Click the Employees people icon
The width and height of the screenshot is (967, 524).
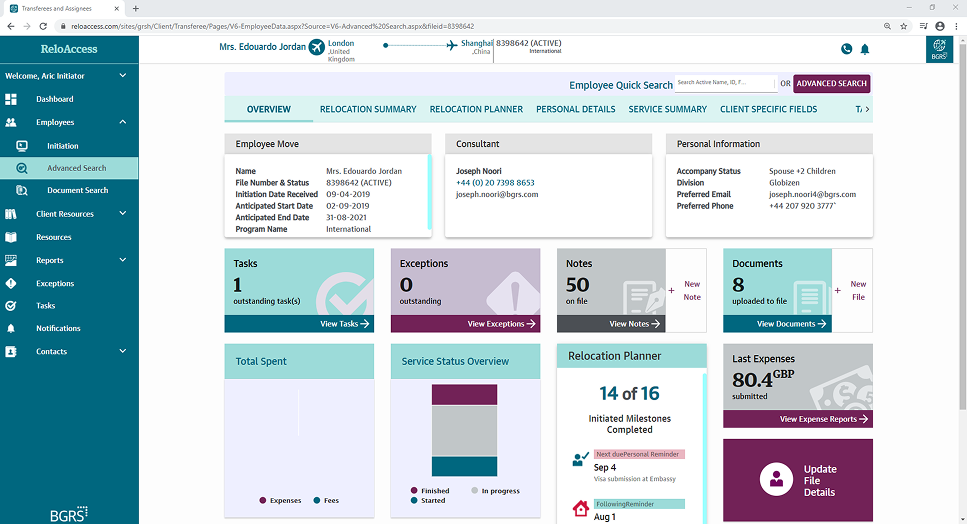[11, 122]
